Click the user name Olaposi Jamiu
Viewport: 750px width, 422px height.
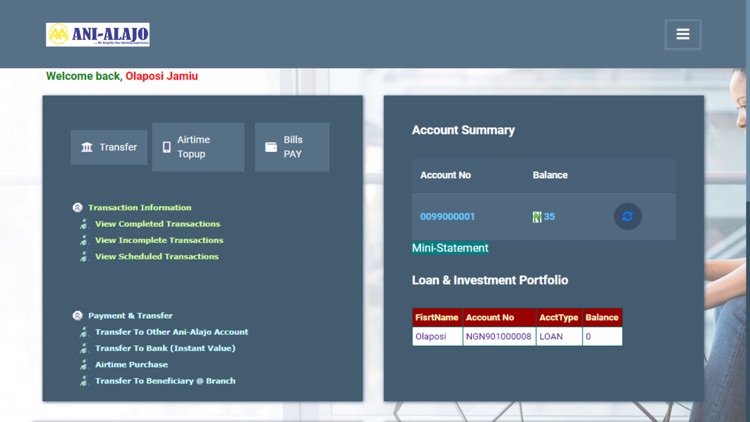[162, 76]
